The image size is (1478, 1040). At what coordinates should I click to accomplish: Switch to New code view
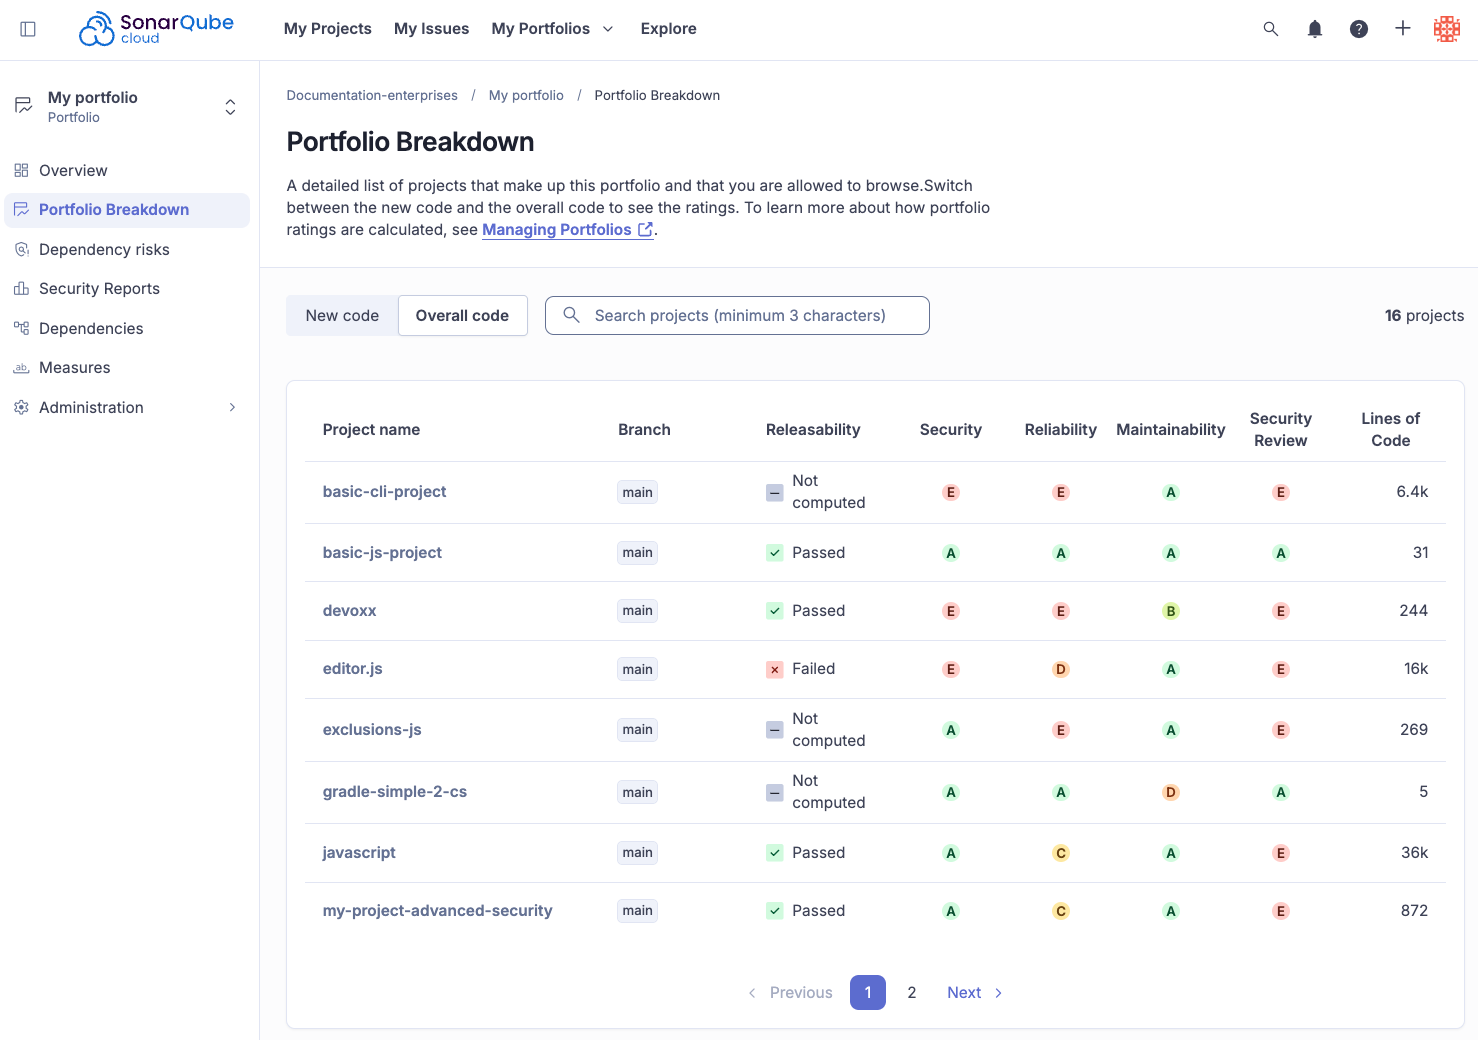click(x=342, y=316)
